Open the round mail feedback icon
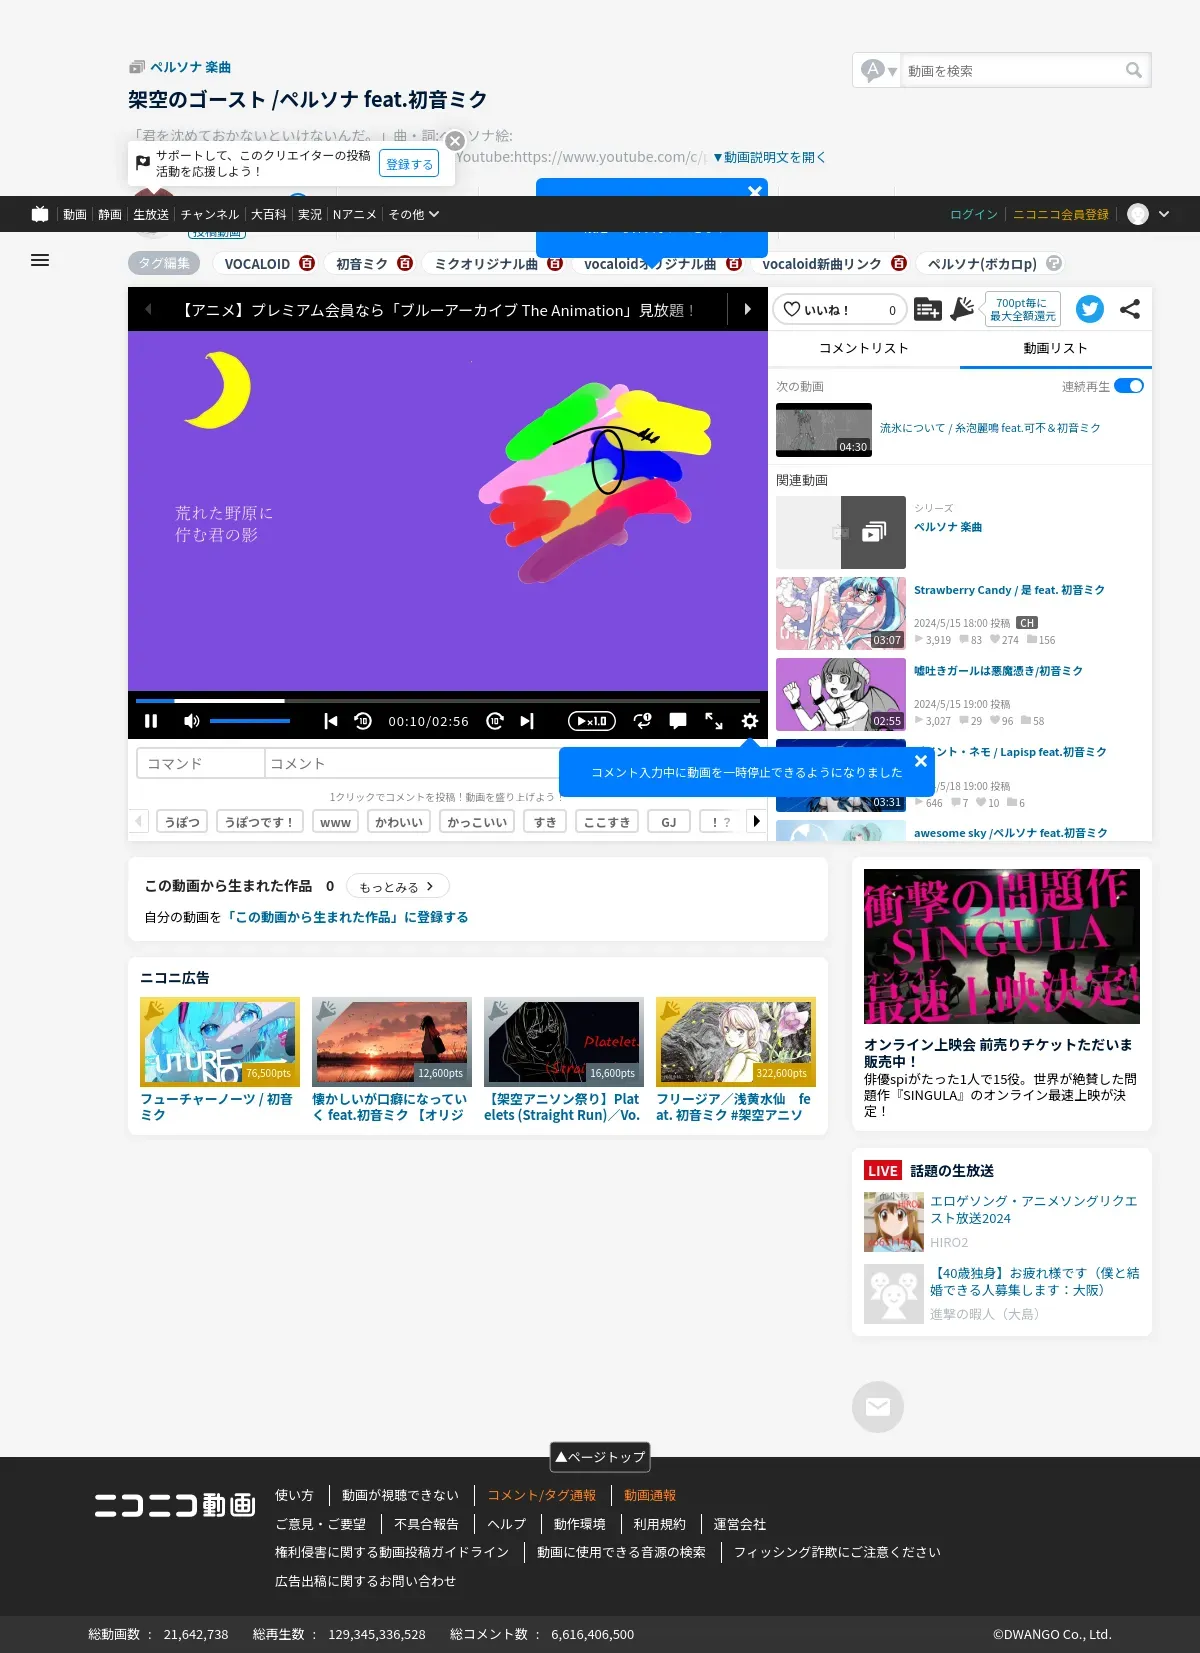 tap(878, 1407)
